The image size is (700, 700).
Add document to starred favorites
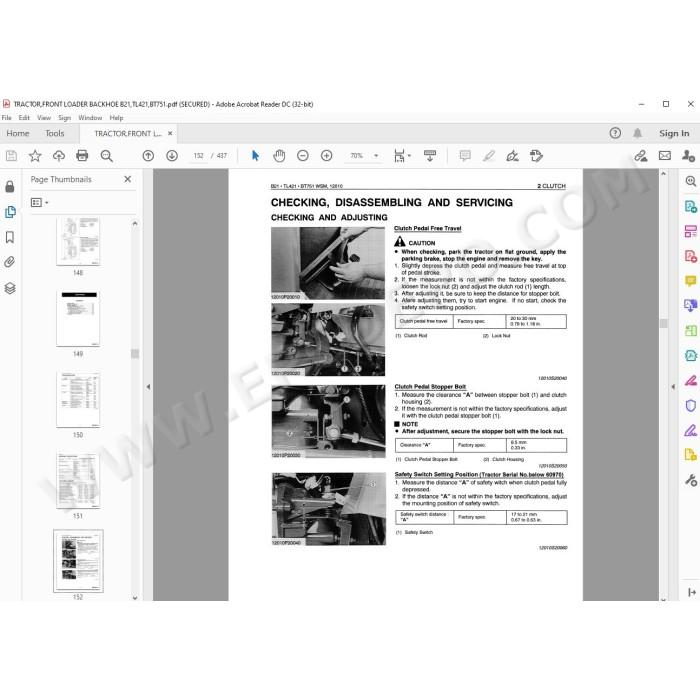tap(35, 156)
